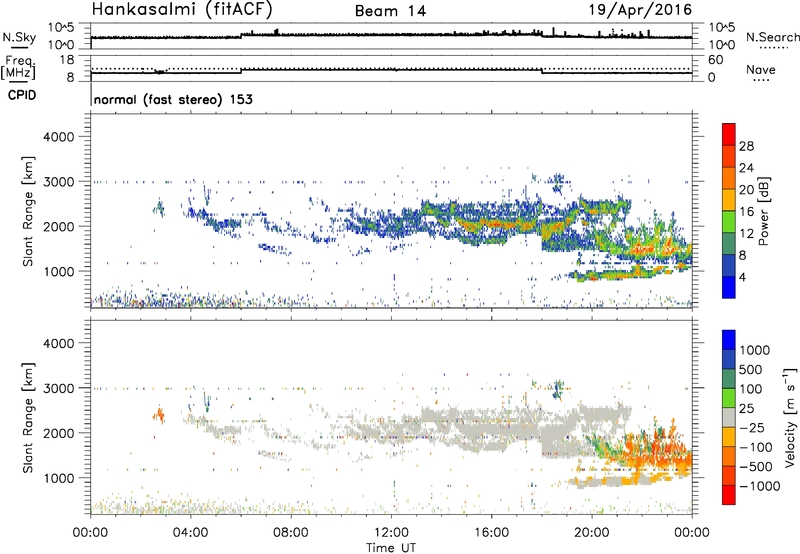Click the 'normal (fast stereo) 153' text

click(x=173, y=99)
